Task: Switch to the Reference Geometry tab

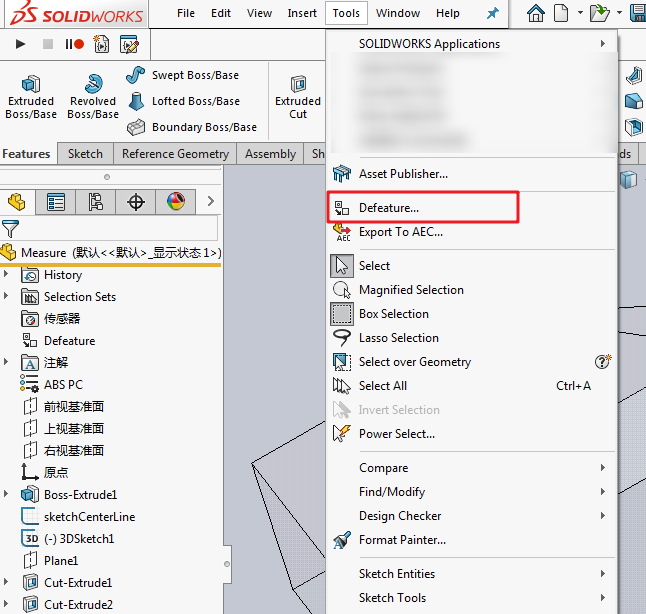Action: coord(175,154)
